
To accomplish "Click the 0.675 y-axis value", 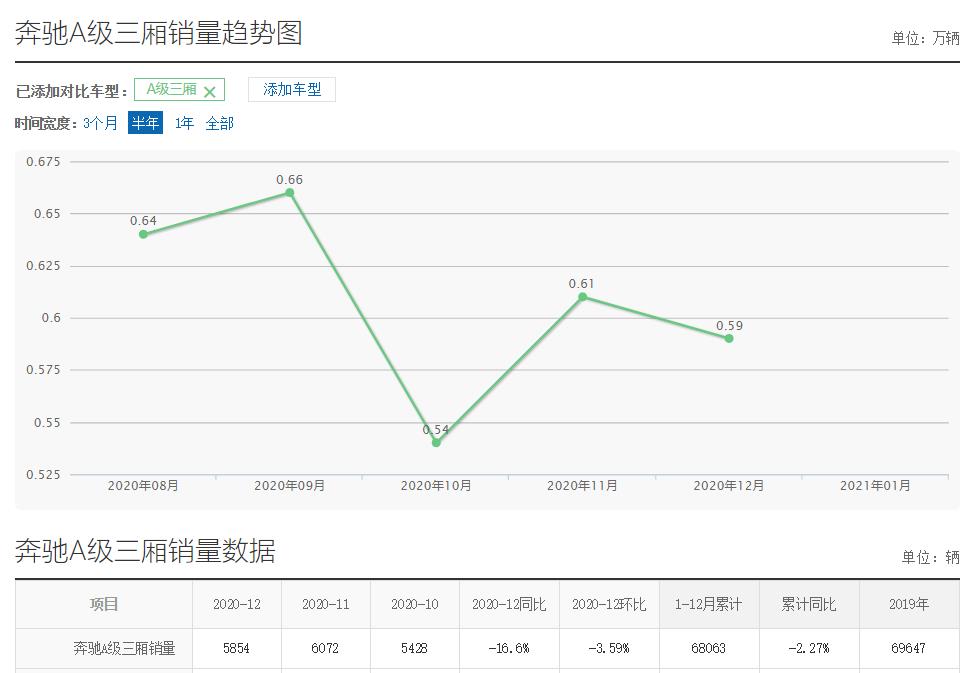I will point(44,162).
